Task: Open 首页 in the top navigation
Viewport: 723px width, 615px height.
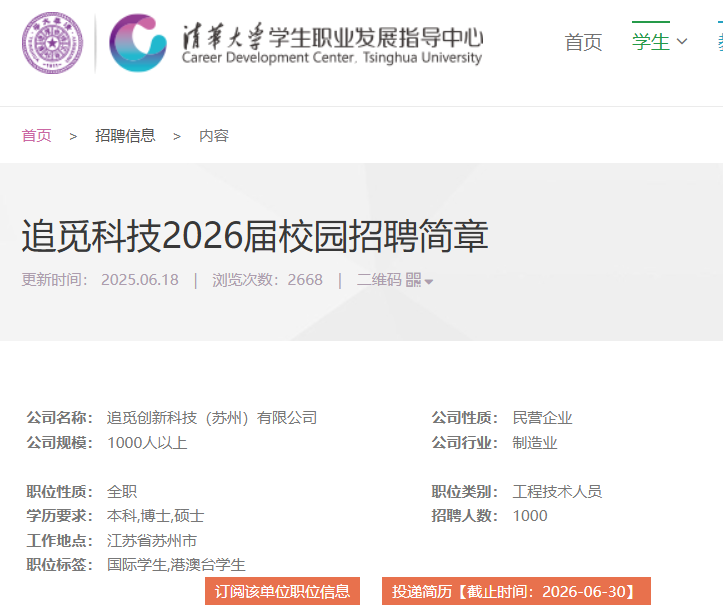Action: (x=584, y=42)
